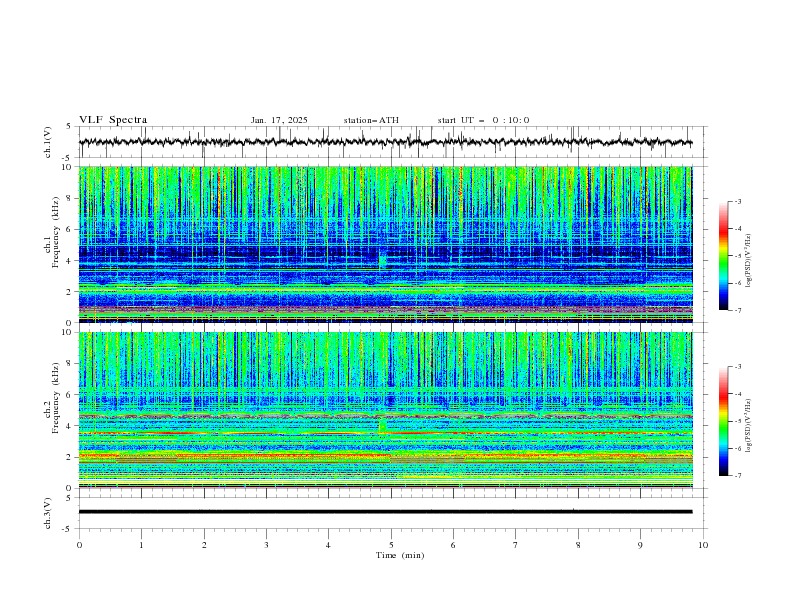The width and height of the screenshot is (792, 612).
Task: Select the ch.1 colorbar next to the spectrogram
Action: (x=723, y=255)
